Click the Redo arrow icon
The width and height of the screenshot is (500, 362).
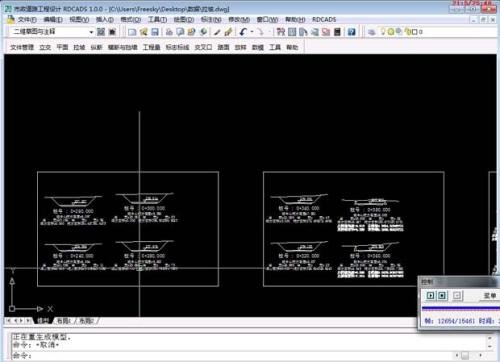pos(260,32)
